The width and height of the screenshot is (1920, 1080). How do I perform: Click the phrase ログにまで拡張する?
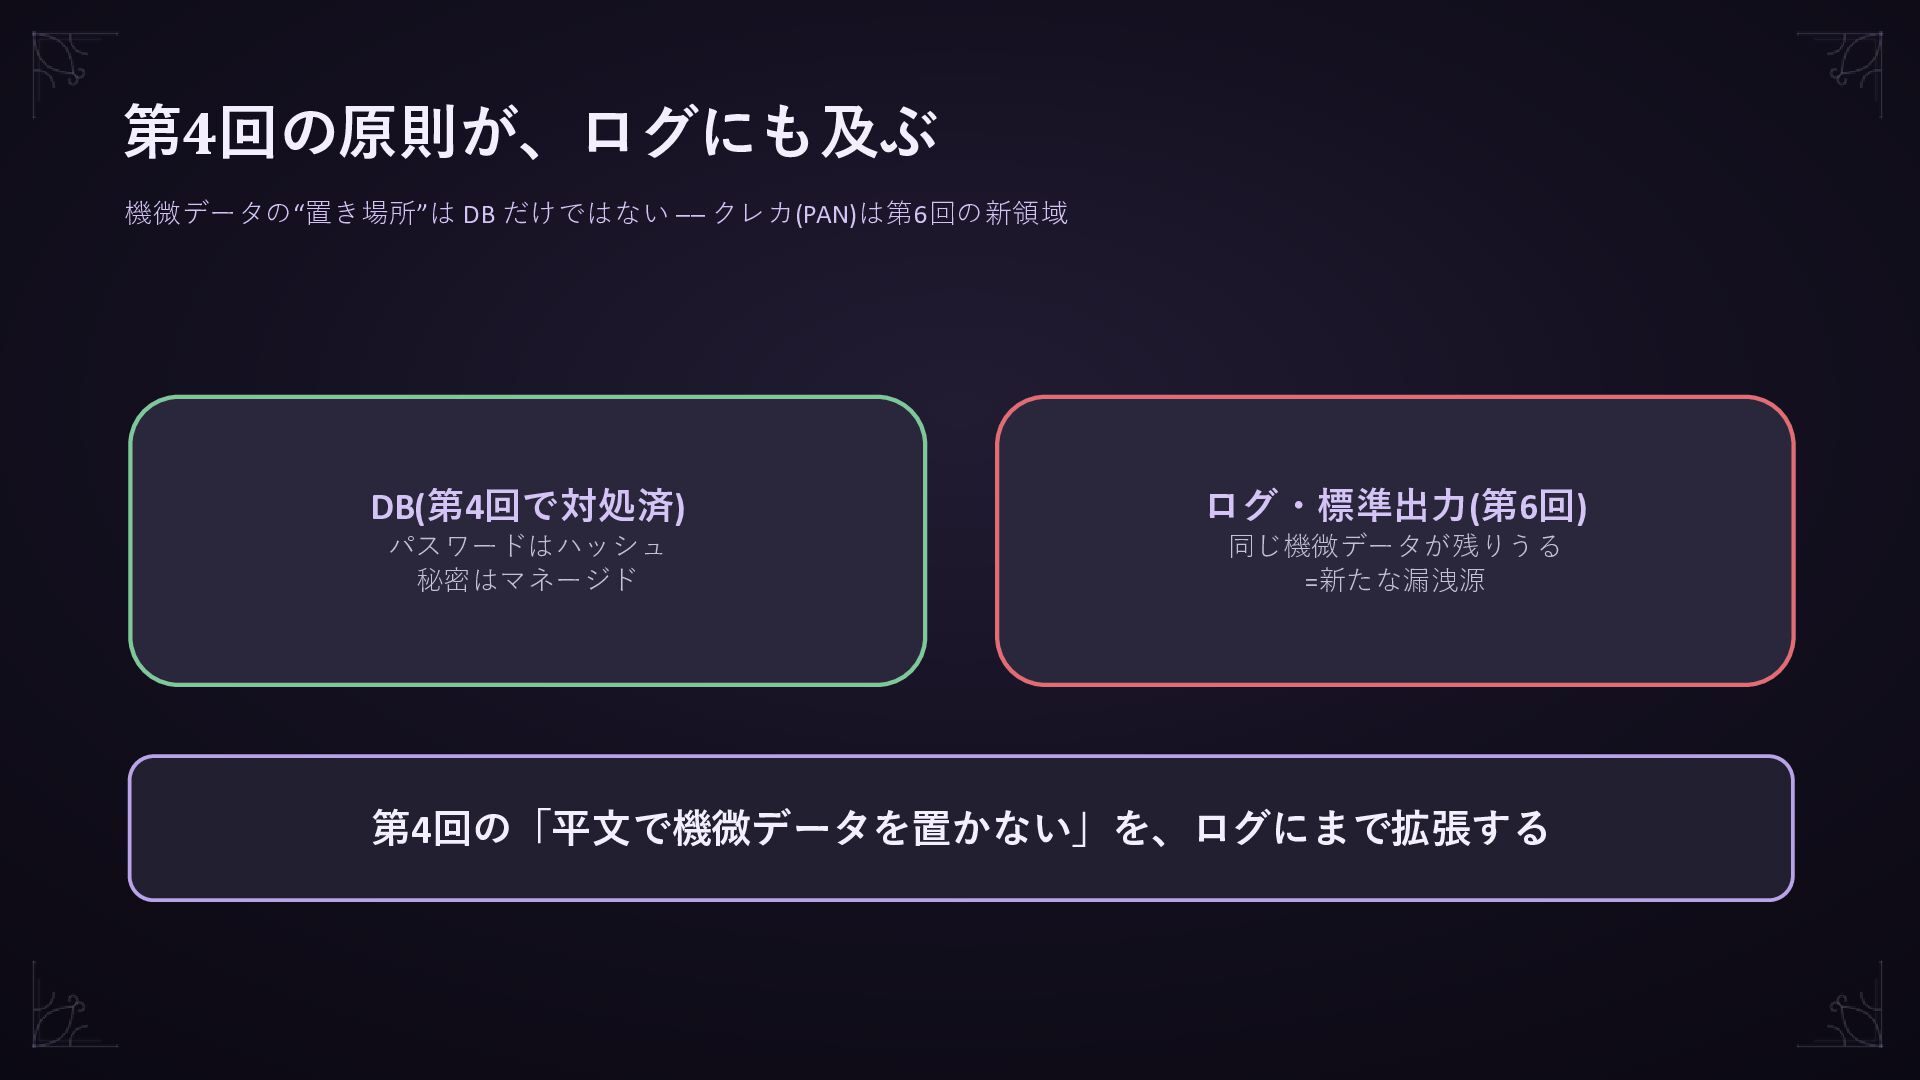pyautogui.click(x=1372, y=828)
